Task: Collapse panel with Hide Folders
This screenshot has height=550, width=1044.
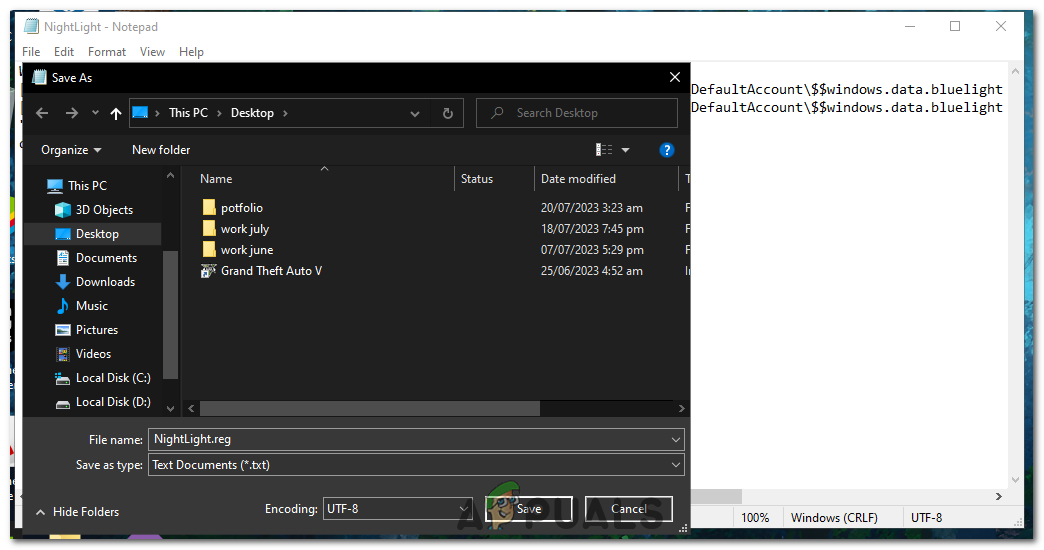Action: [x=77, y=511]
